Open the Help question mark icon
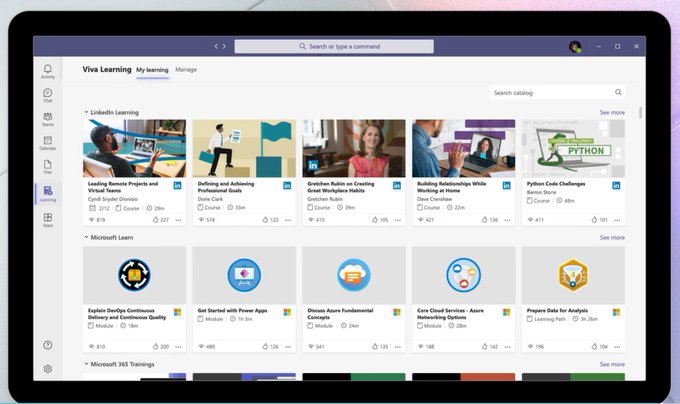The width and height of the screenshot is (680, 404). coord(48,345)
